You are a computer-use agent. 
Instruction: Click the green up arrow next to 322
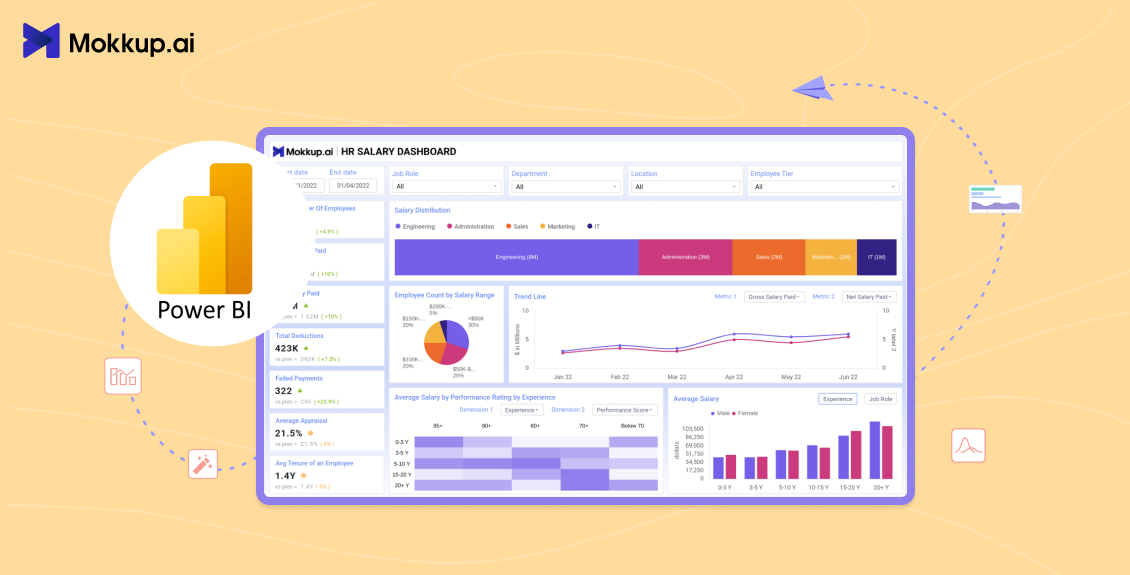(x=300, y=390)
